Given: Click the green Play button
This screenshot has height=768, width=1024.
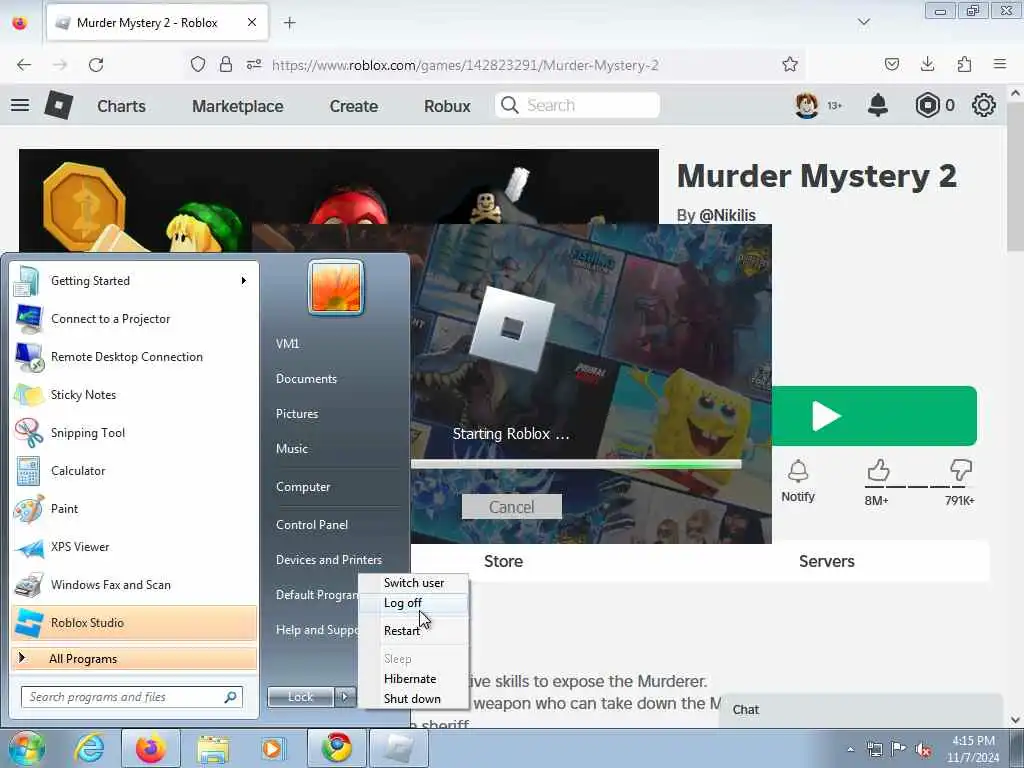Looking at the screenshot, I should tap(874, 416).
